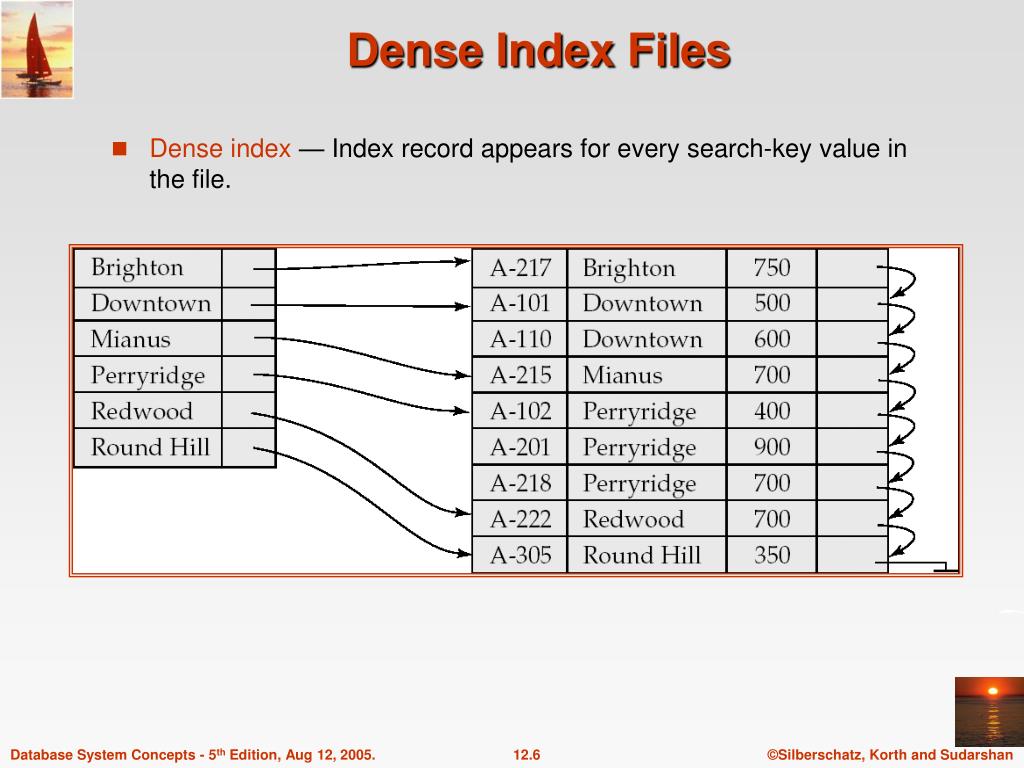
Task: Select the red 'Dense index' term
Action: (220, 149)
